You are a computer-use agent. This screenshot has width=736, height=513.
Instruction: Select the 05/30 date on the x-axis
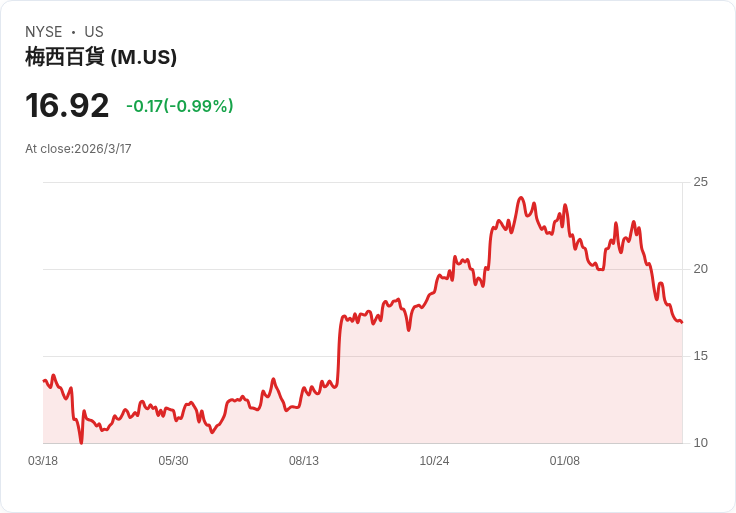pyautogui.click(x=173, y=461)
